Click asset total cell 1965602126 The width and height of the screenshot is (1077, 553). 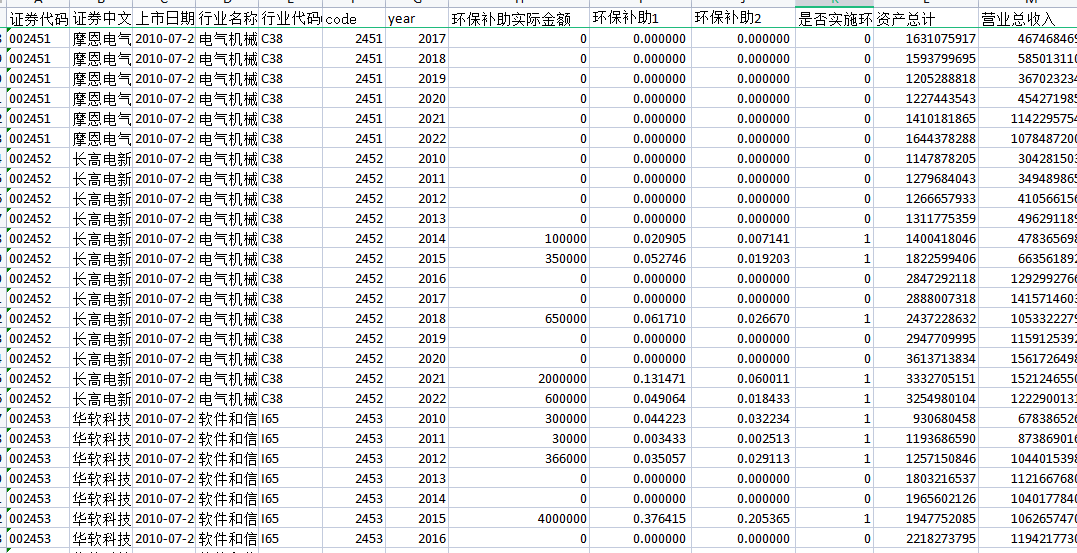pos(927,498)
